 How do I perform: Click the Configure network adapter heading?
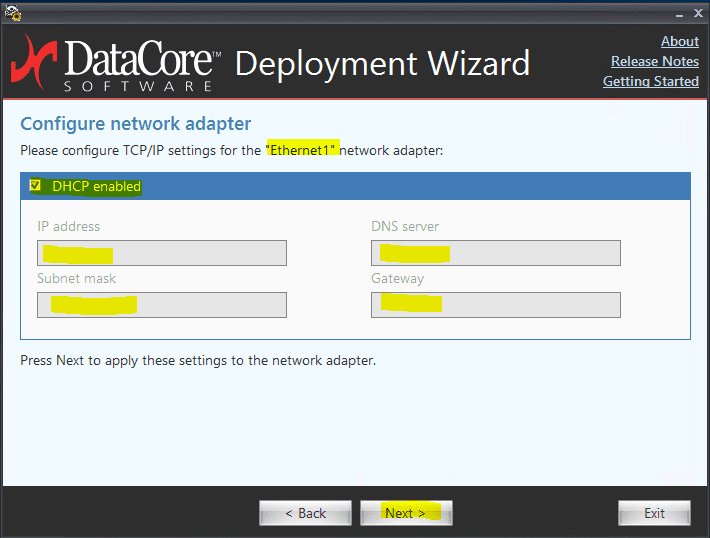[135, 124]
